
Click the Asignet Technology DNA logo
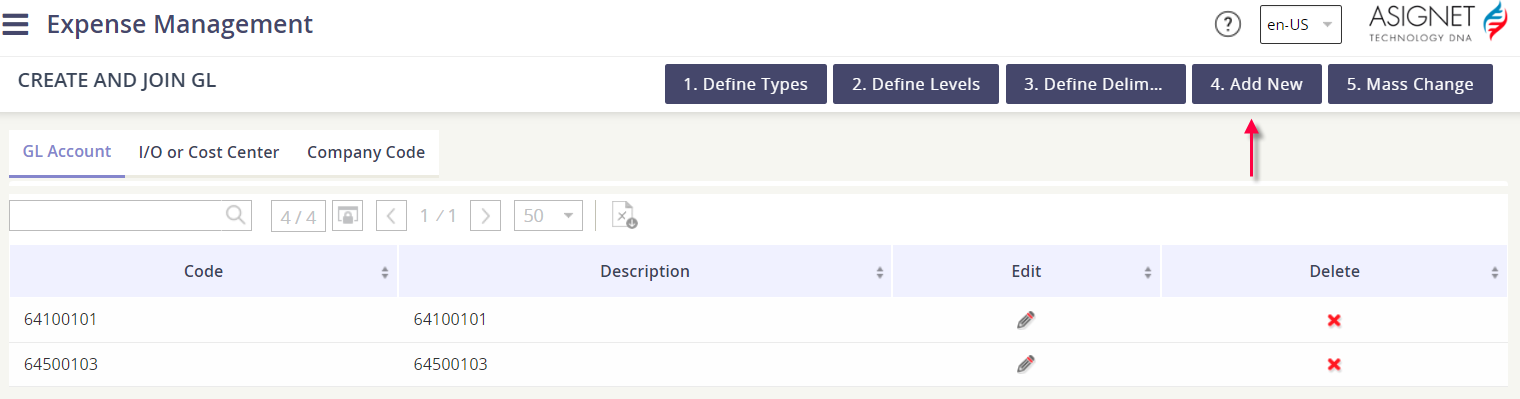1437,21
